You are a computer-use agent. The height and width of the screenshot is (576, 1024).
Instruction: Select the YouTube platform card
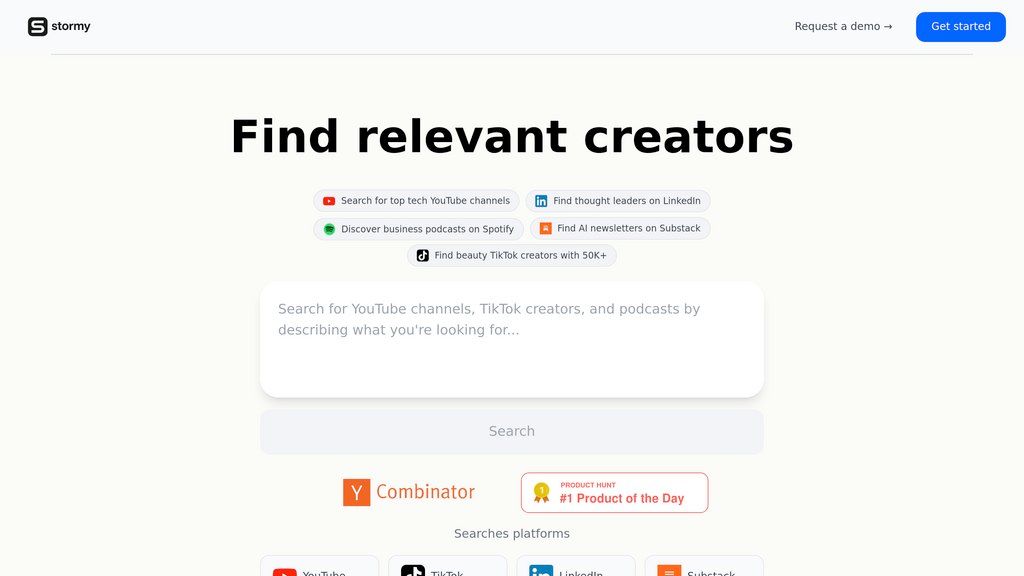point(319,566)
